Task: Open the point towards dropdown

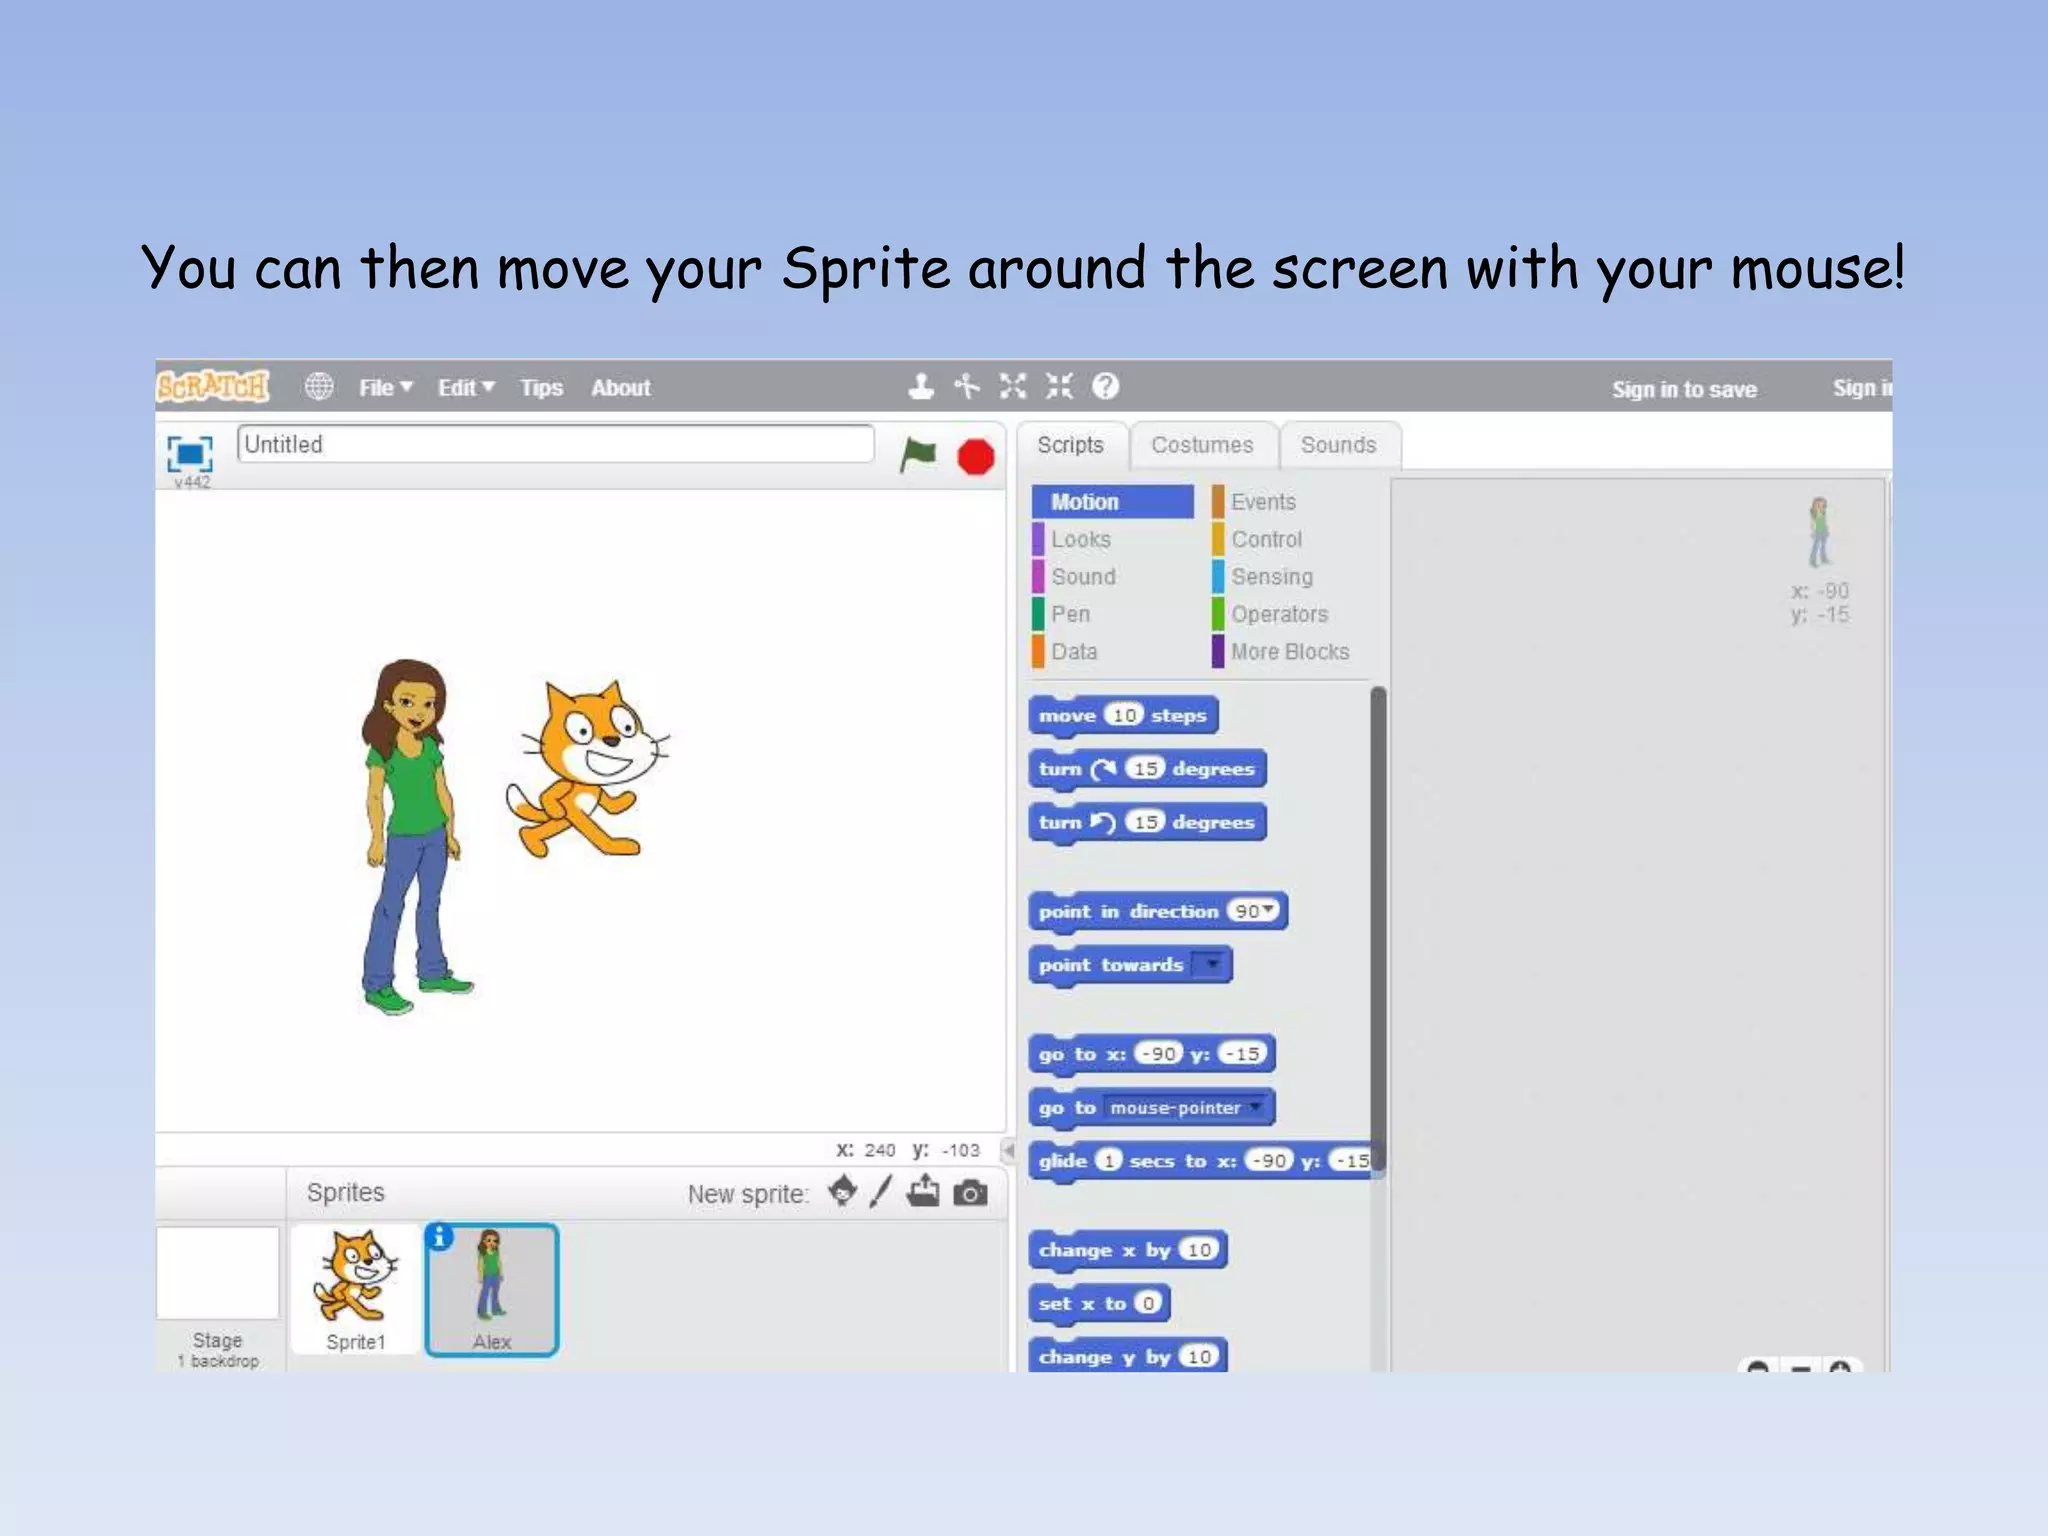Action: [1212, 964]
